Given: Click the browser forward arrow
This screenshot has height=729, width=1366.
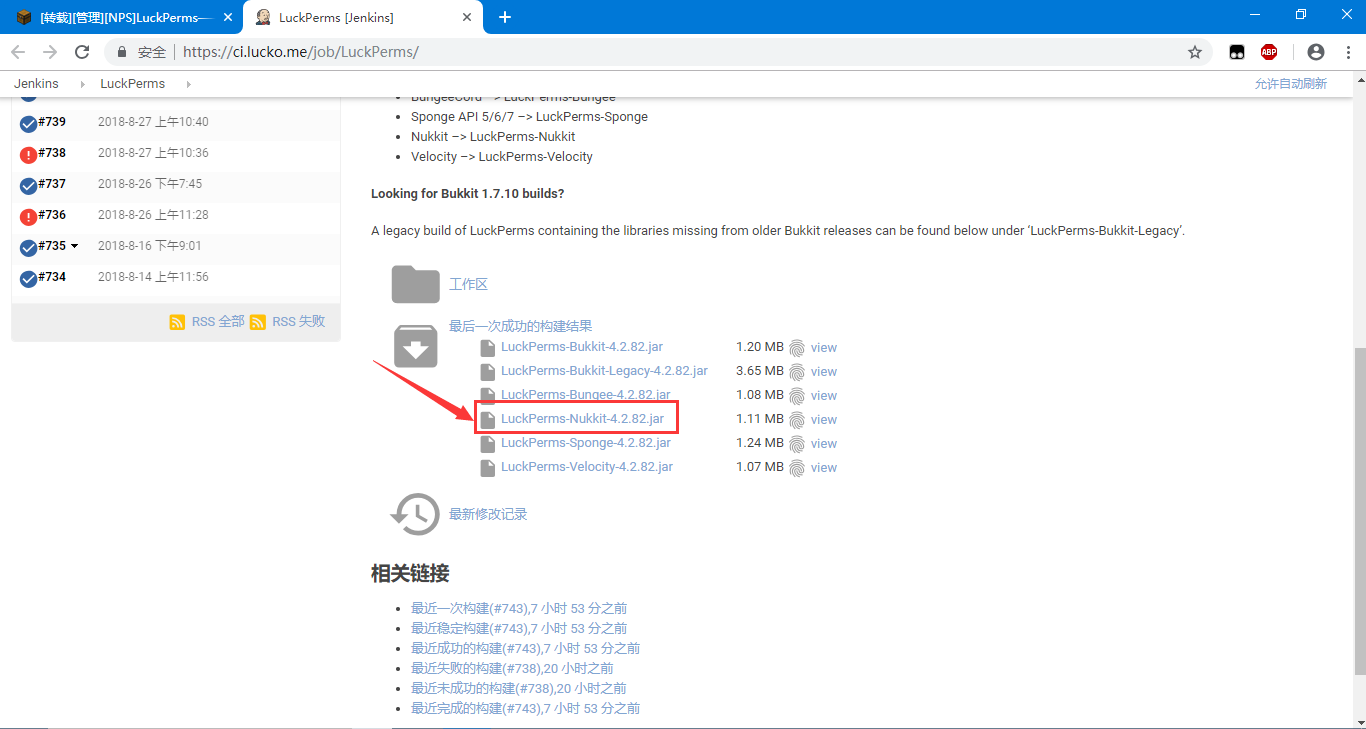Looking at the screenshot, I should point(50,52).
